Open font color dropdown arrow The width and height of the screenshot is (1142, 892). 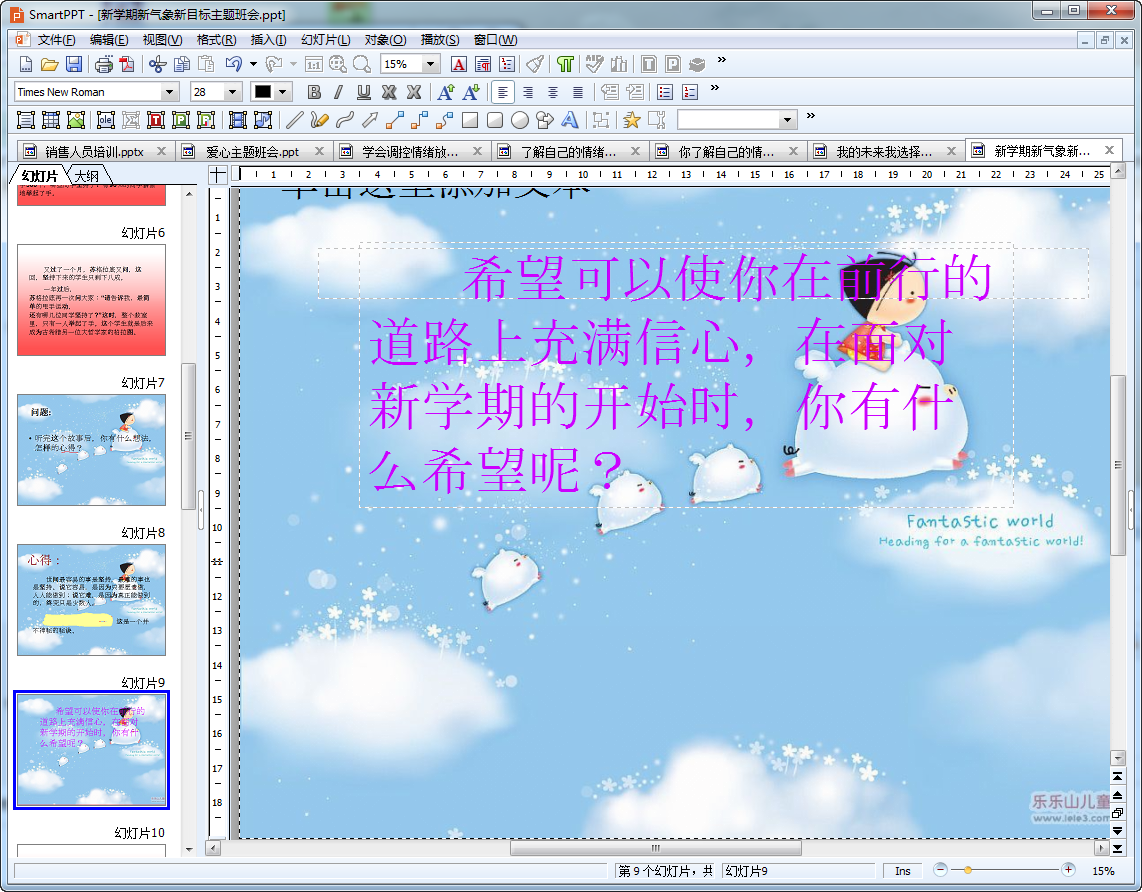(283, 92)
